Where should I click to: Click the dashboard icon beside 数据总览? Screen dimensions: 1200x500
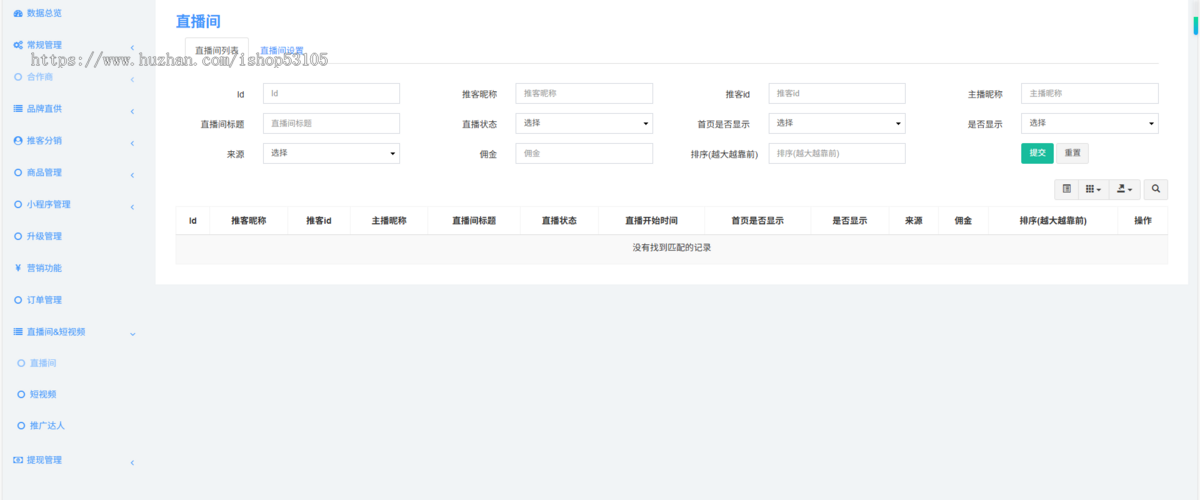pyautogui.click(x=18, y=13)
